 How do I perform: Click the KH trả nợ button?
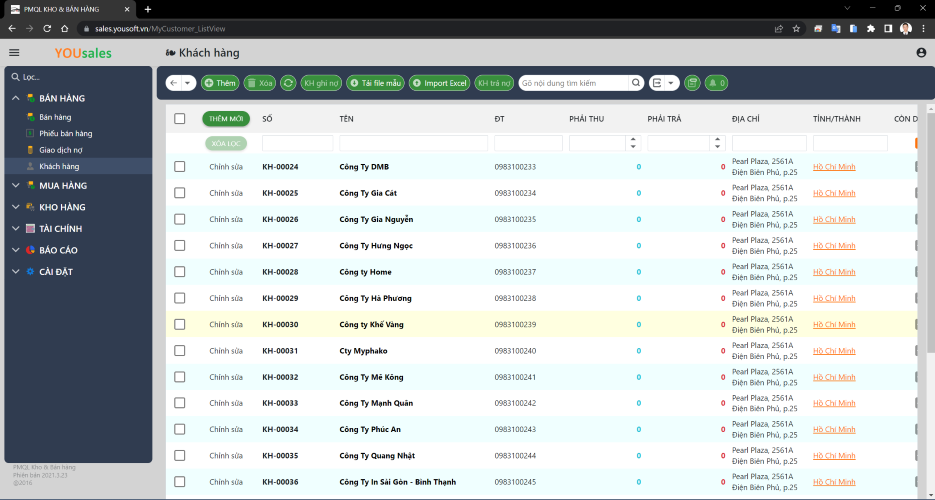coord(494,83)
